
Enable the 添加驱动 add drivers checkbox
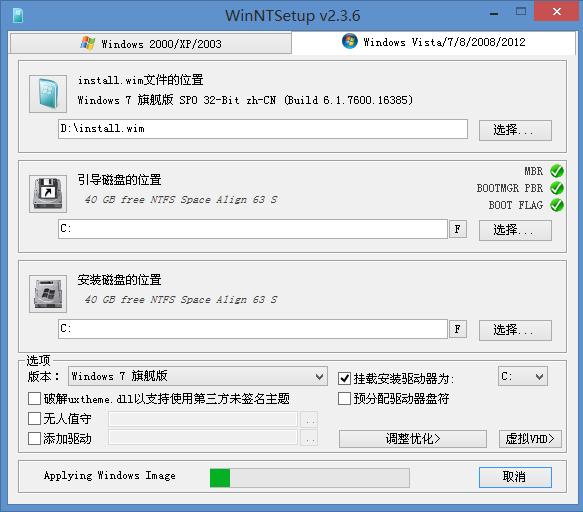34,439
